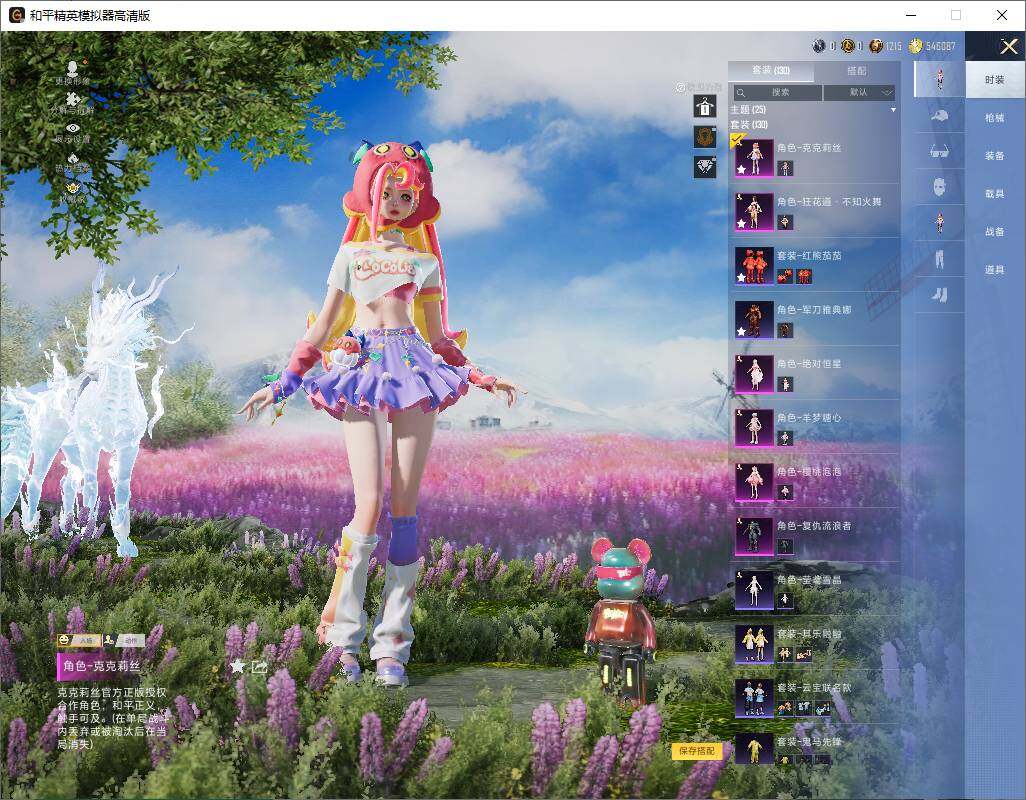Viewport: 1026px width, 800px height.
Task: Select the 套装-云宝联名款 outfit thumbnail
Action: click(x=753, y=697)
